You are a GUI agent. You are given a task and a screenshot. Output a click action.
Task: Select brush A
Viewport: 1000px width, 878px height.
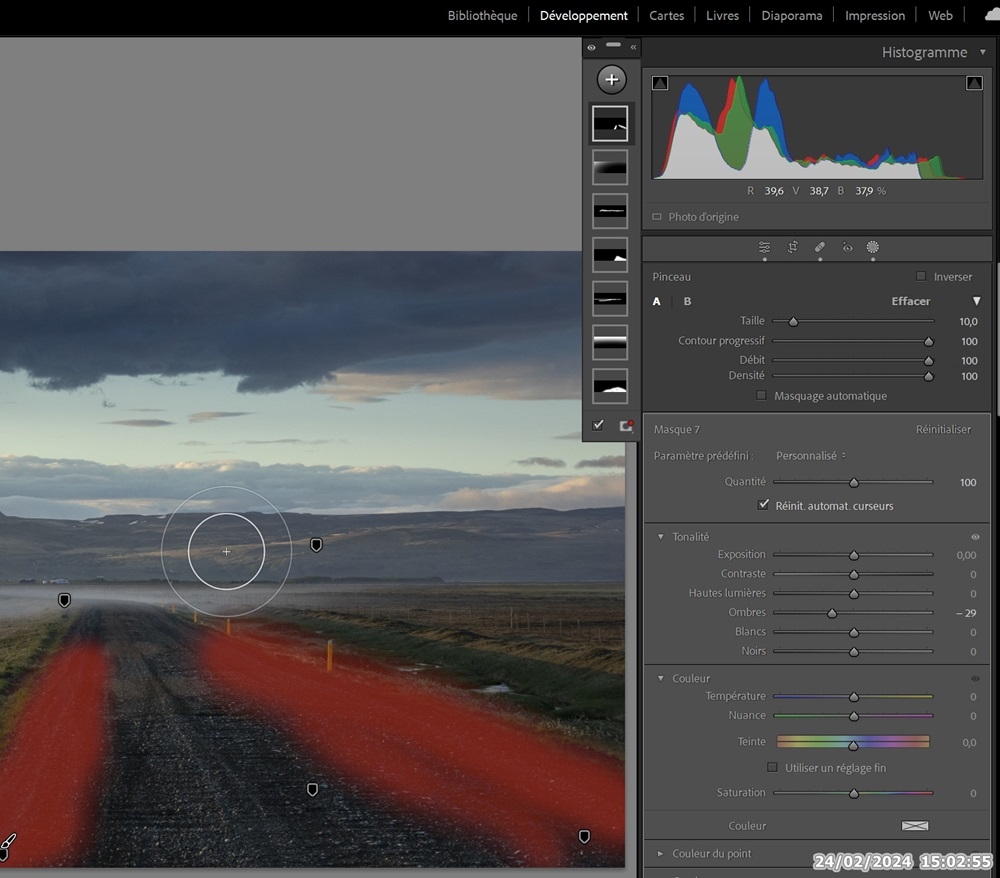pos(656,302)
